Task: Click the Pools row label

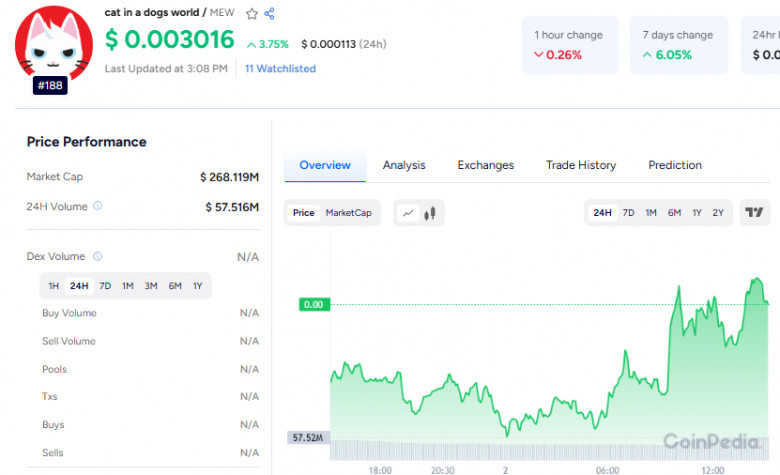Action: [54, 370]
